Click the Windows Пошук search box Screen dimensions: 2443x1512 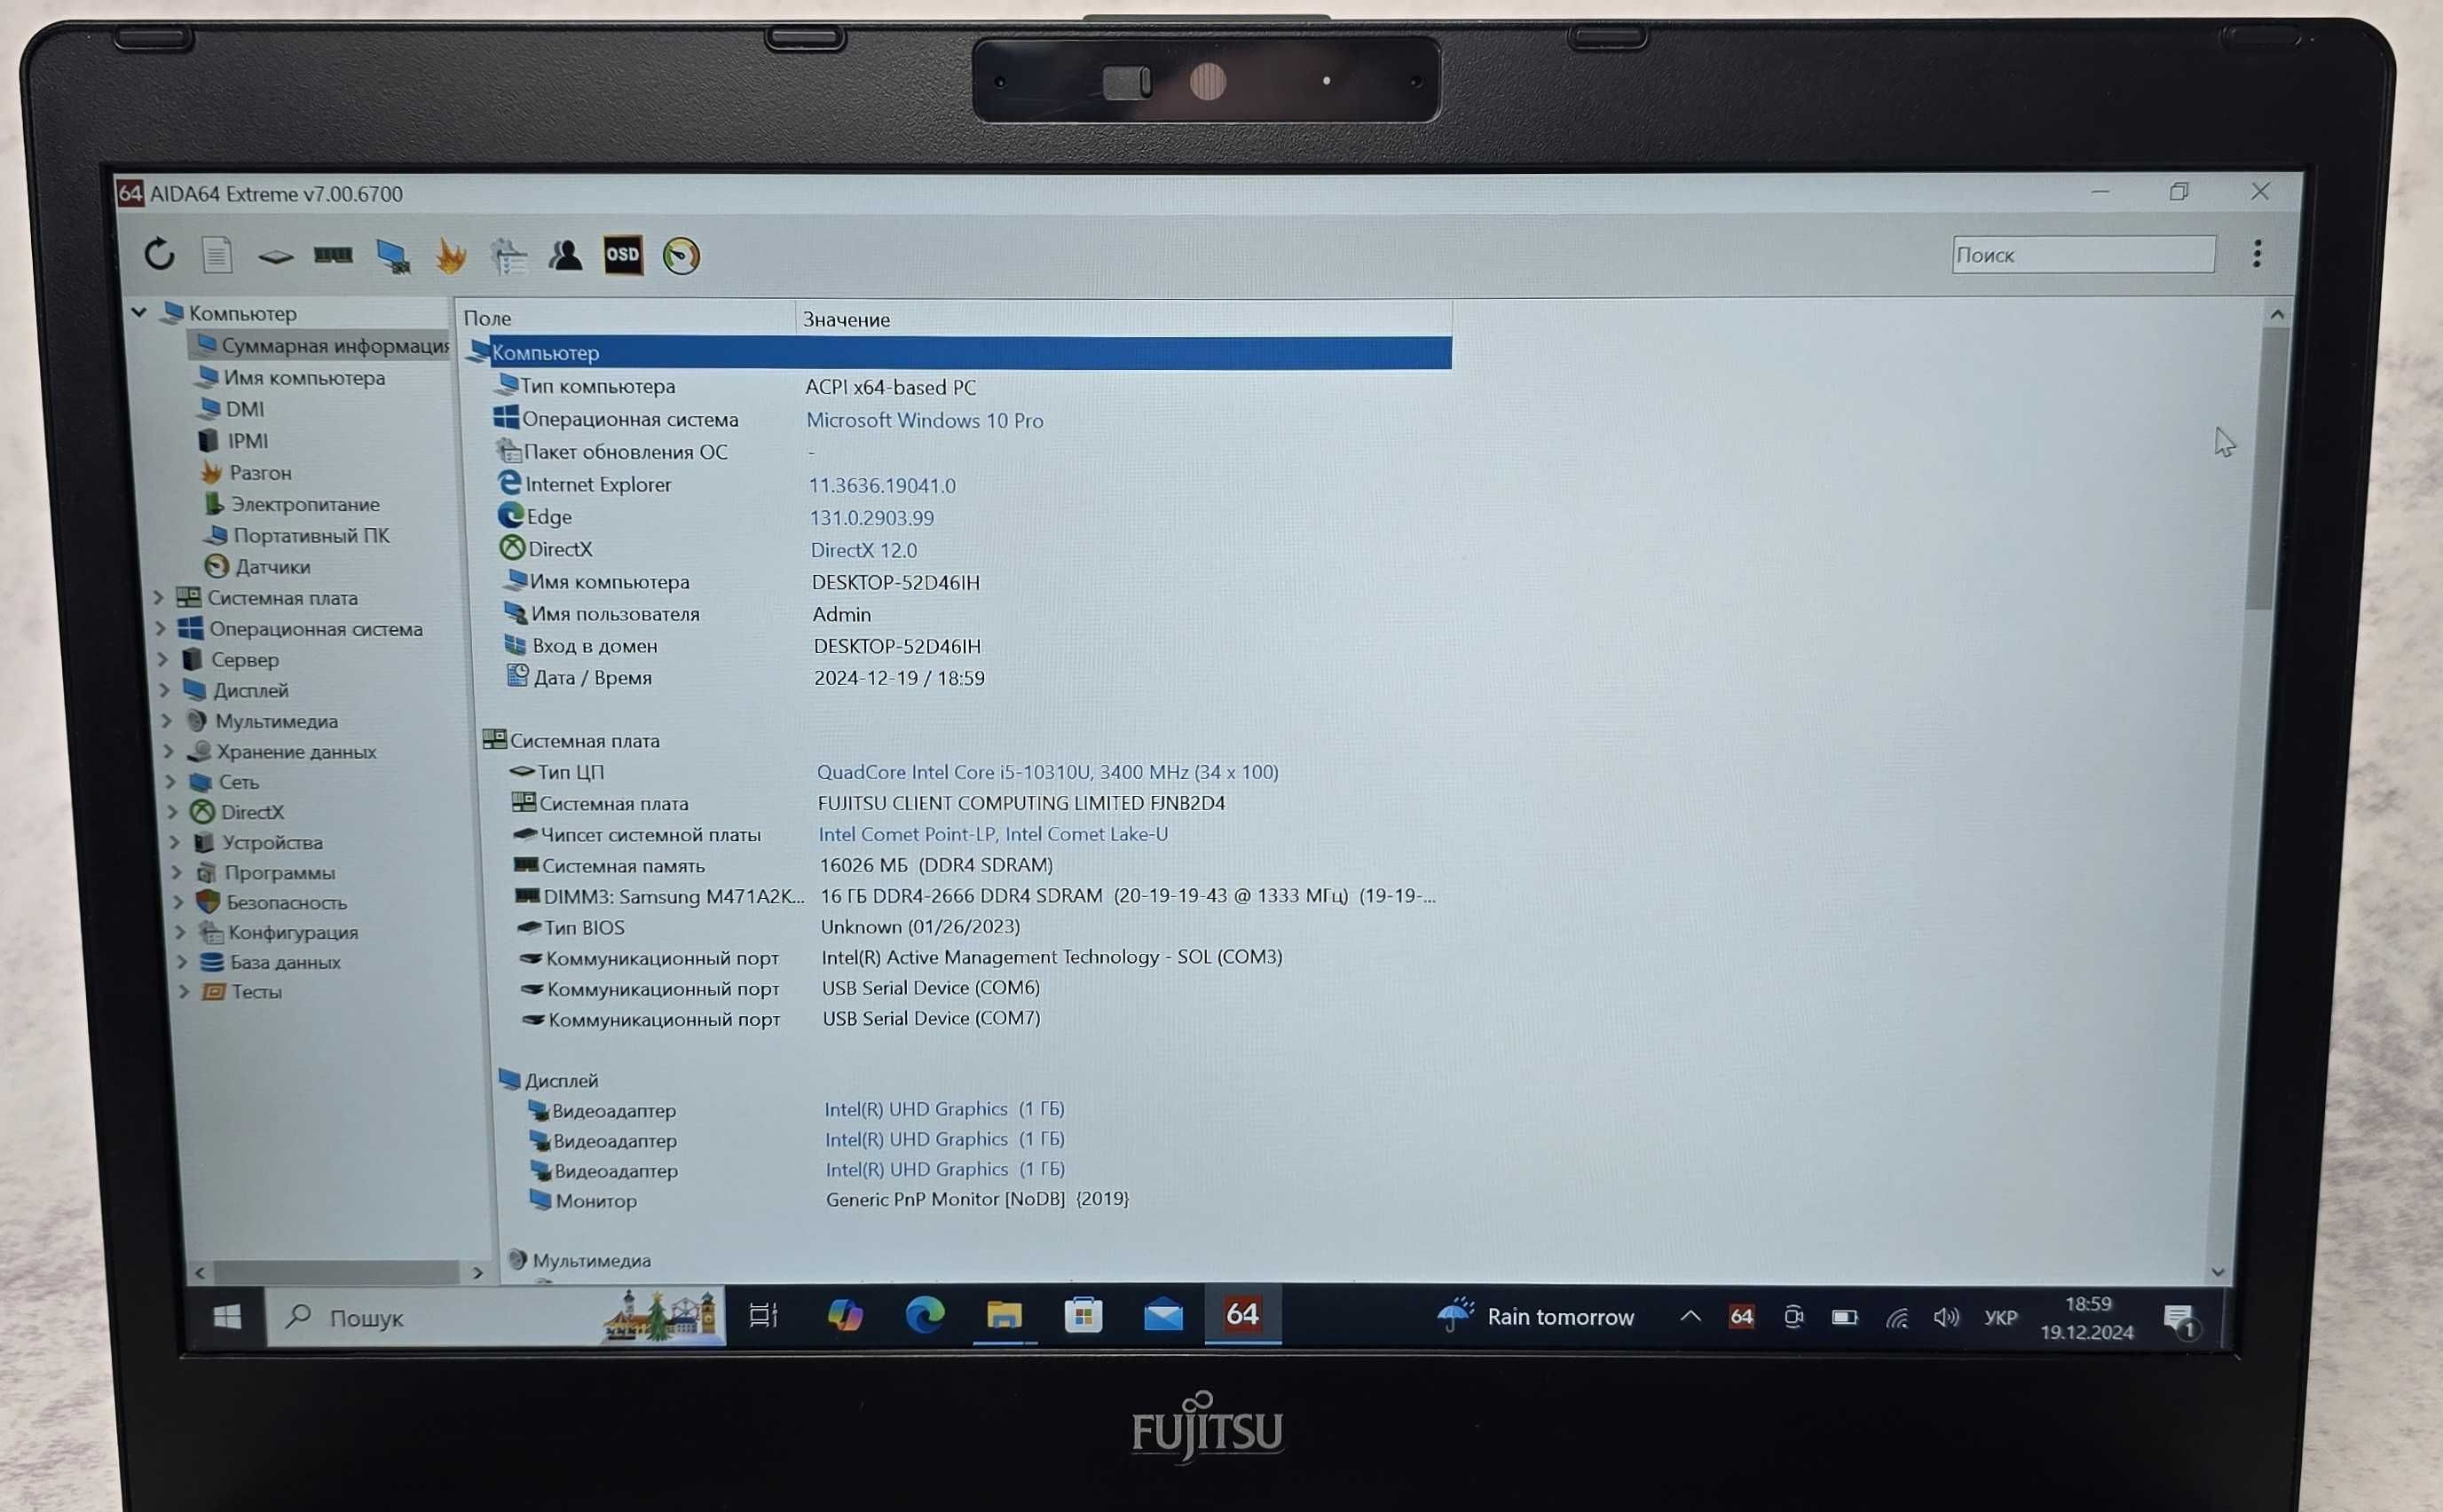point(495,1317)
